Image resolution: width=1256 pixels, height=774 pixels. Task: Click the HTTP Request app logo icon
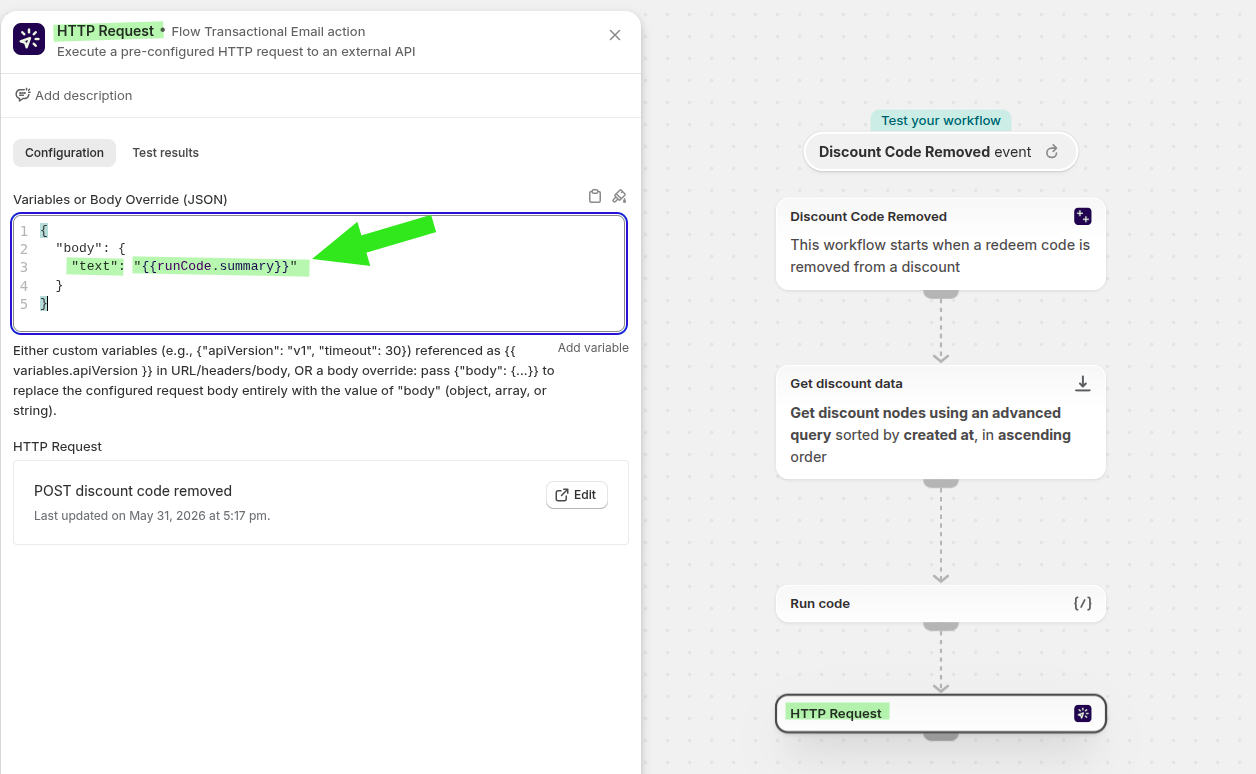(x=29, y=39)
